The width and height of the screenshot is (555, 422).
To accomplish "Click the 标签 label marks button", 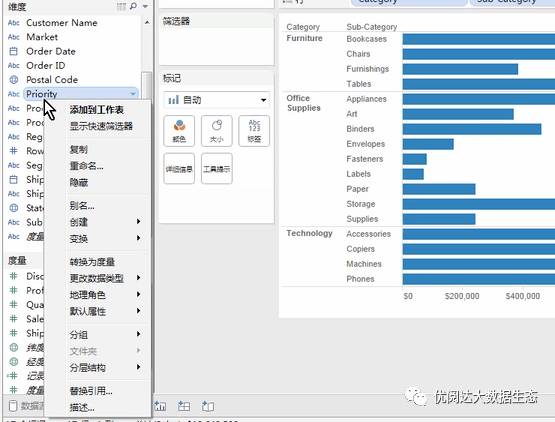I will point(254,131).
